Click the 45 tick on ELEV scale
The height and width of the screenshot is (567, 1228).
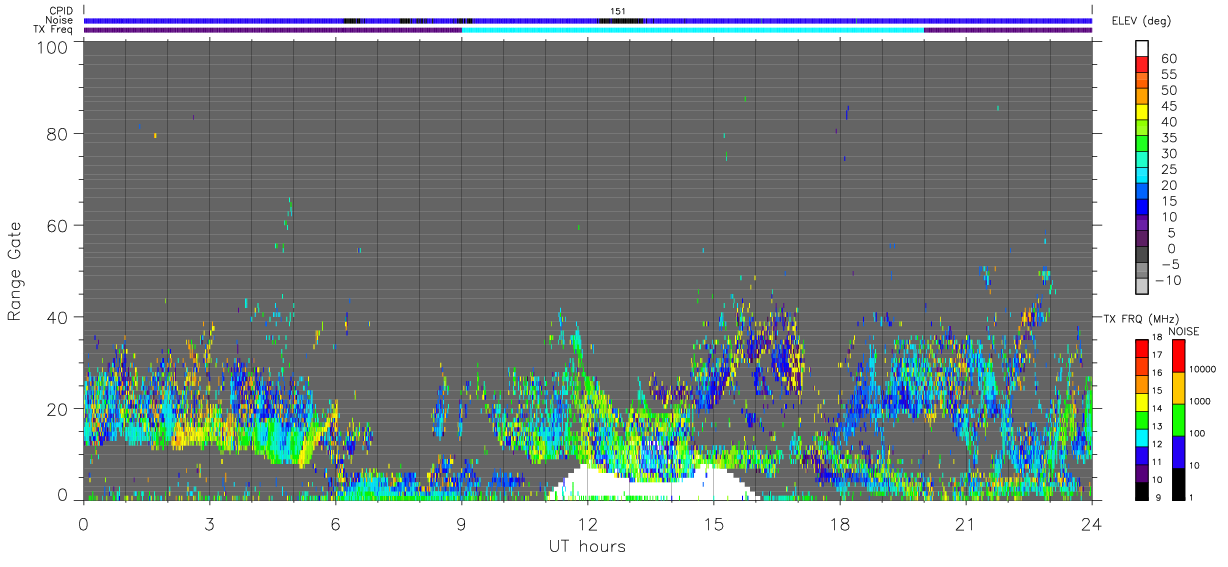point(1167,106)
